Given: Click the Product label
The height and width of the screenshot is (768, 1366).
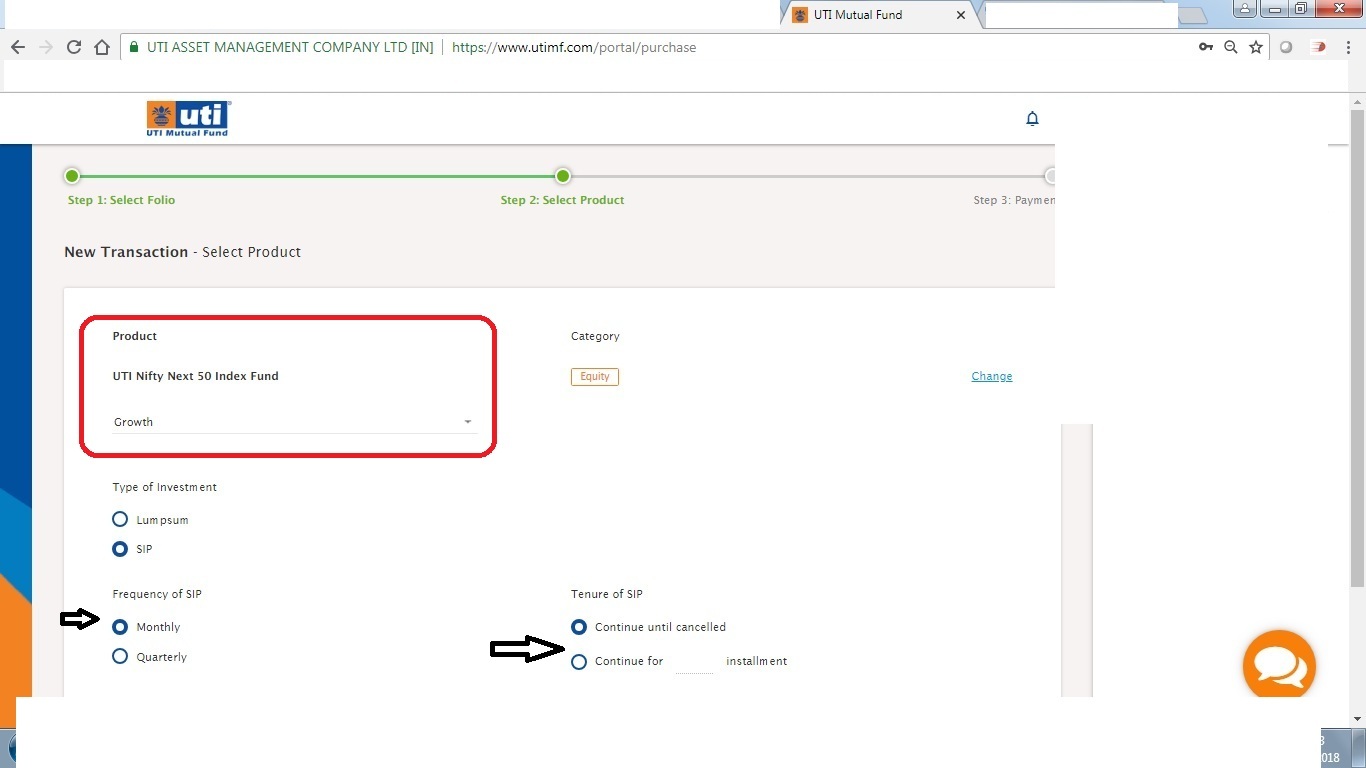Looking at the screenshot, I should pos(135,336).
